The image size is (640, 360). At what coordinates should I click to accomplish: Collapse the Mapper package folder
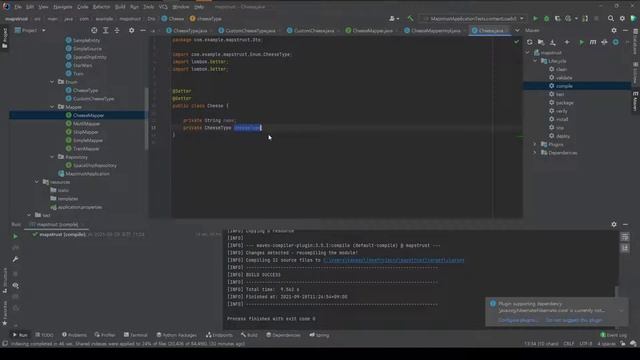(x=52, y=107)
